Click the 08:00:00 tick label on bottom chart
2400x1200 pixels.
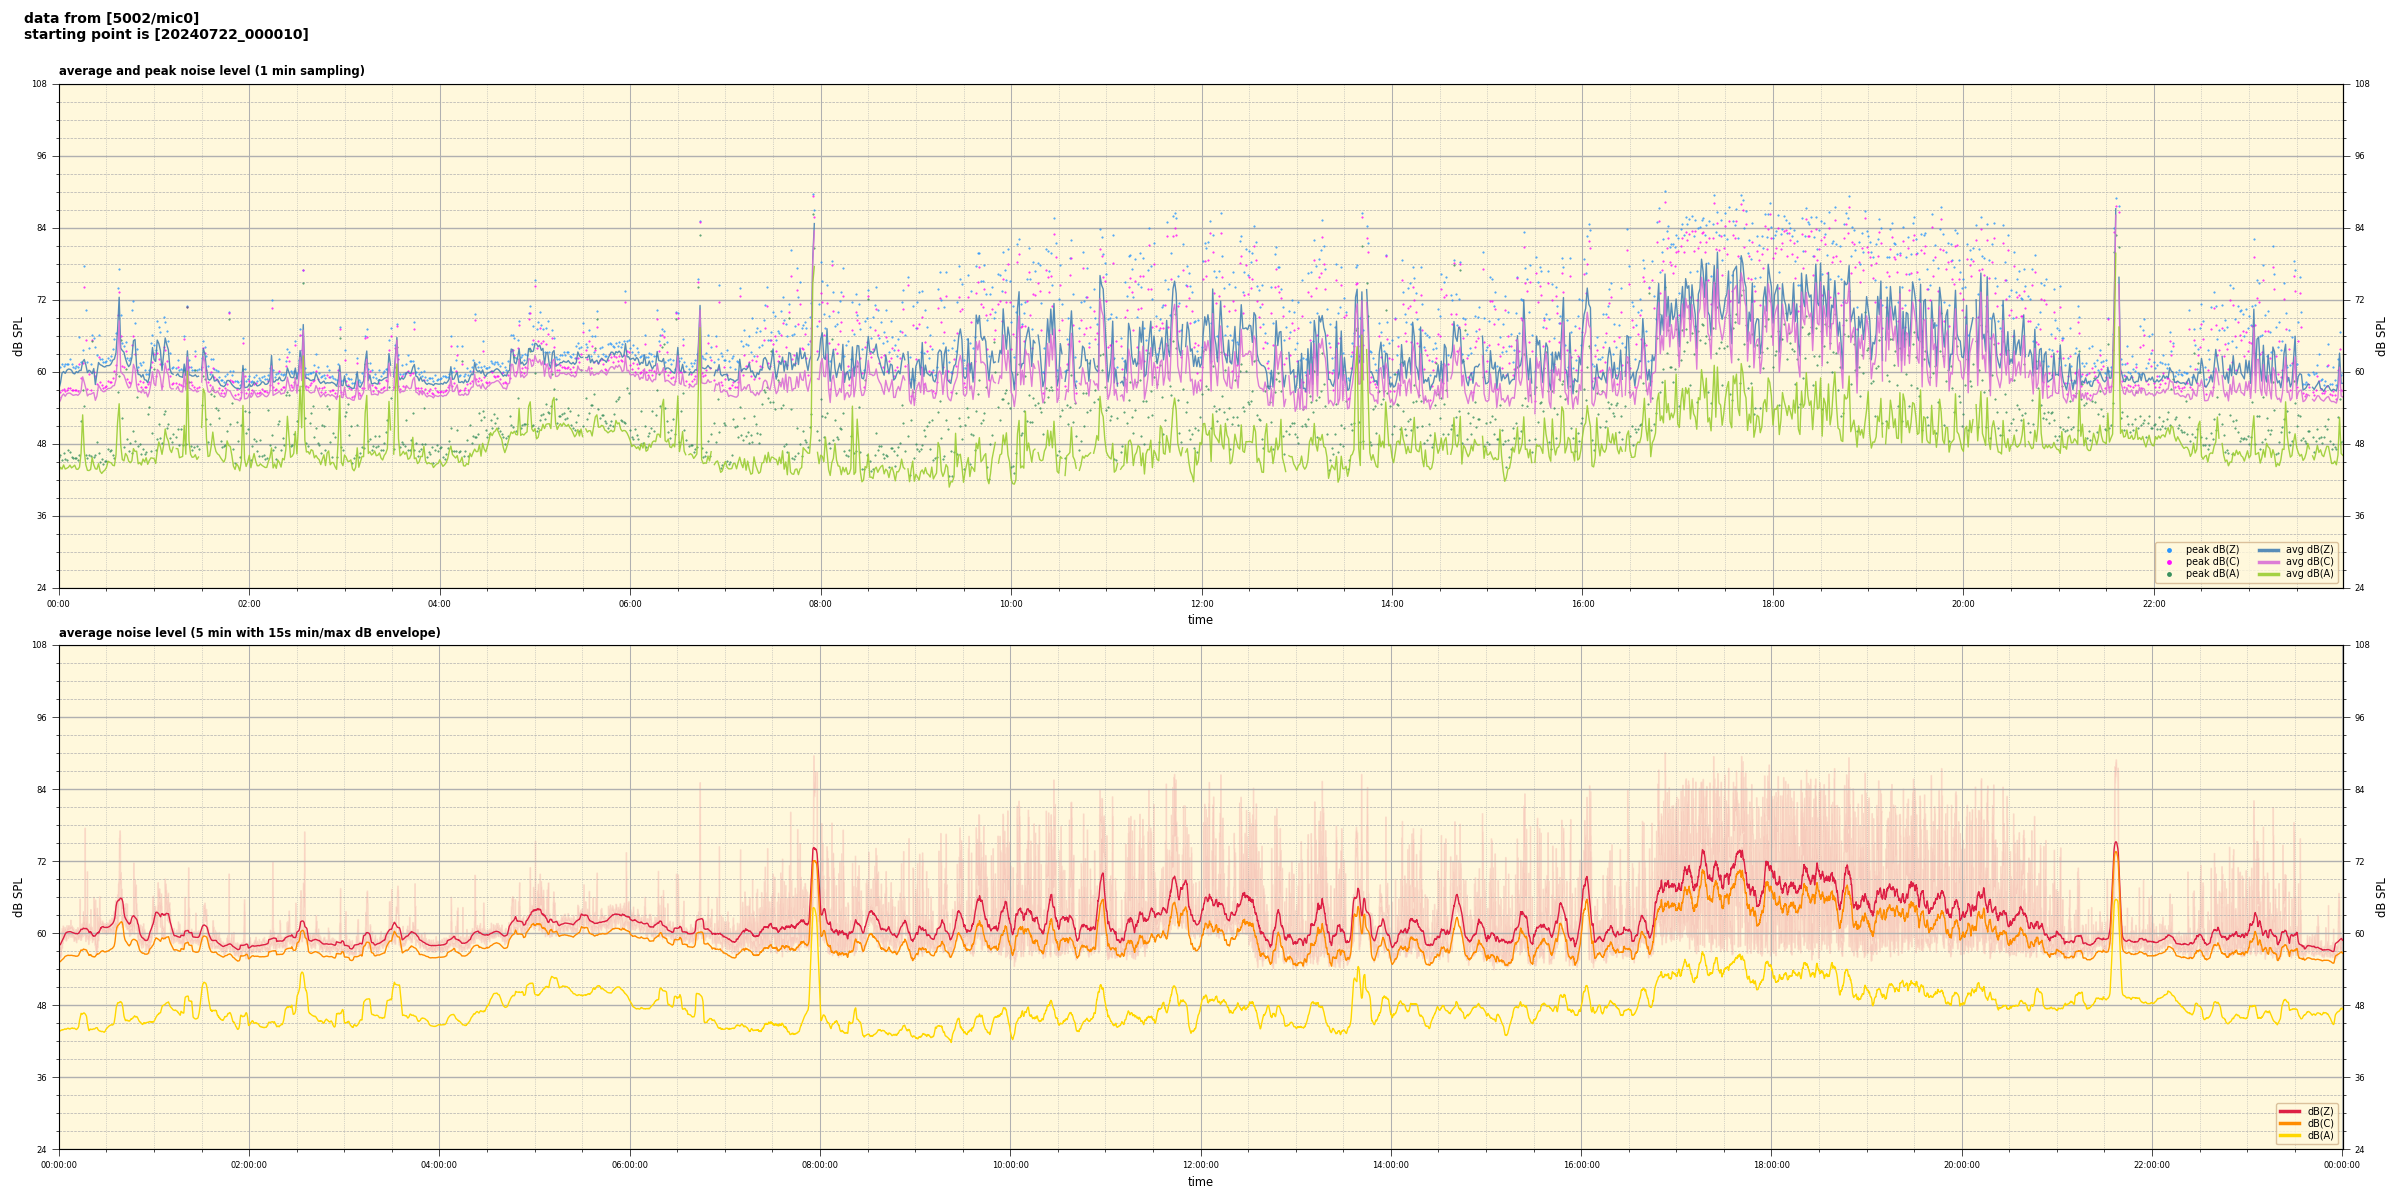(820, 1165)
